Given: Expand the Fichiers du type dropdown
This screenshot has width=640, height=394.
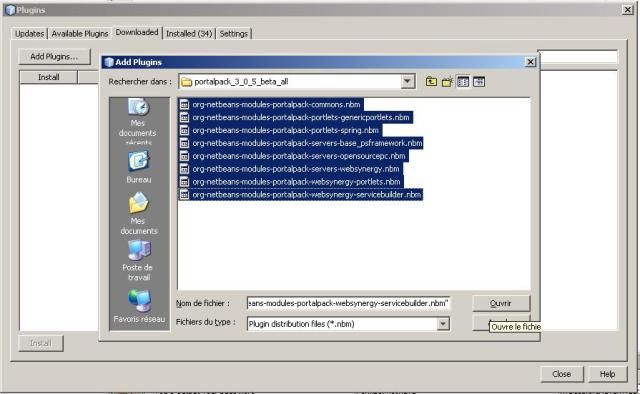Looking at the screenshot, I should [442, 324].
